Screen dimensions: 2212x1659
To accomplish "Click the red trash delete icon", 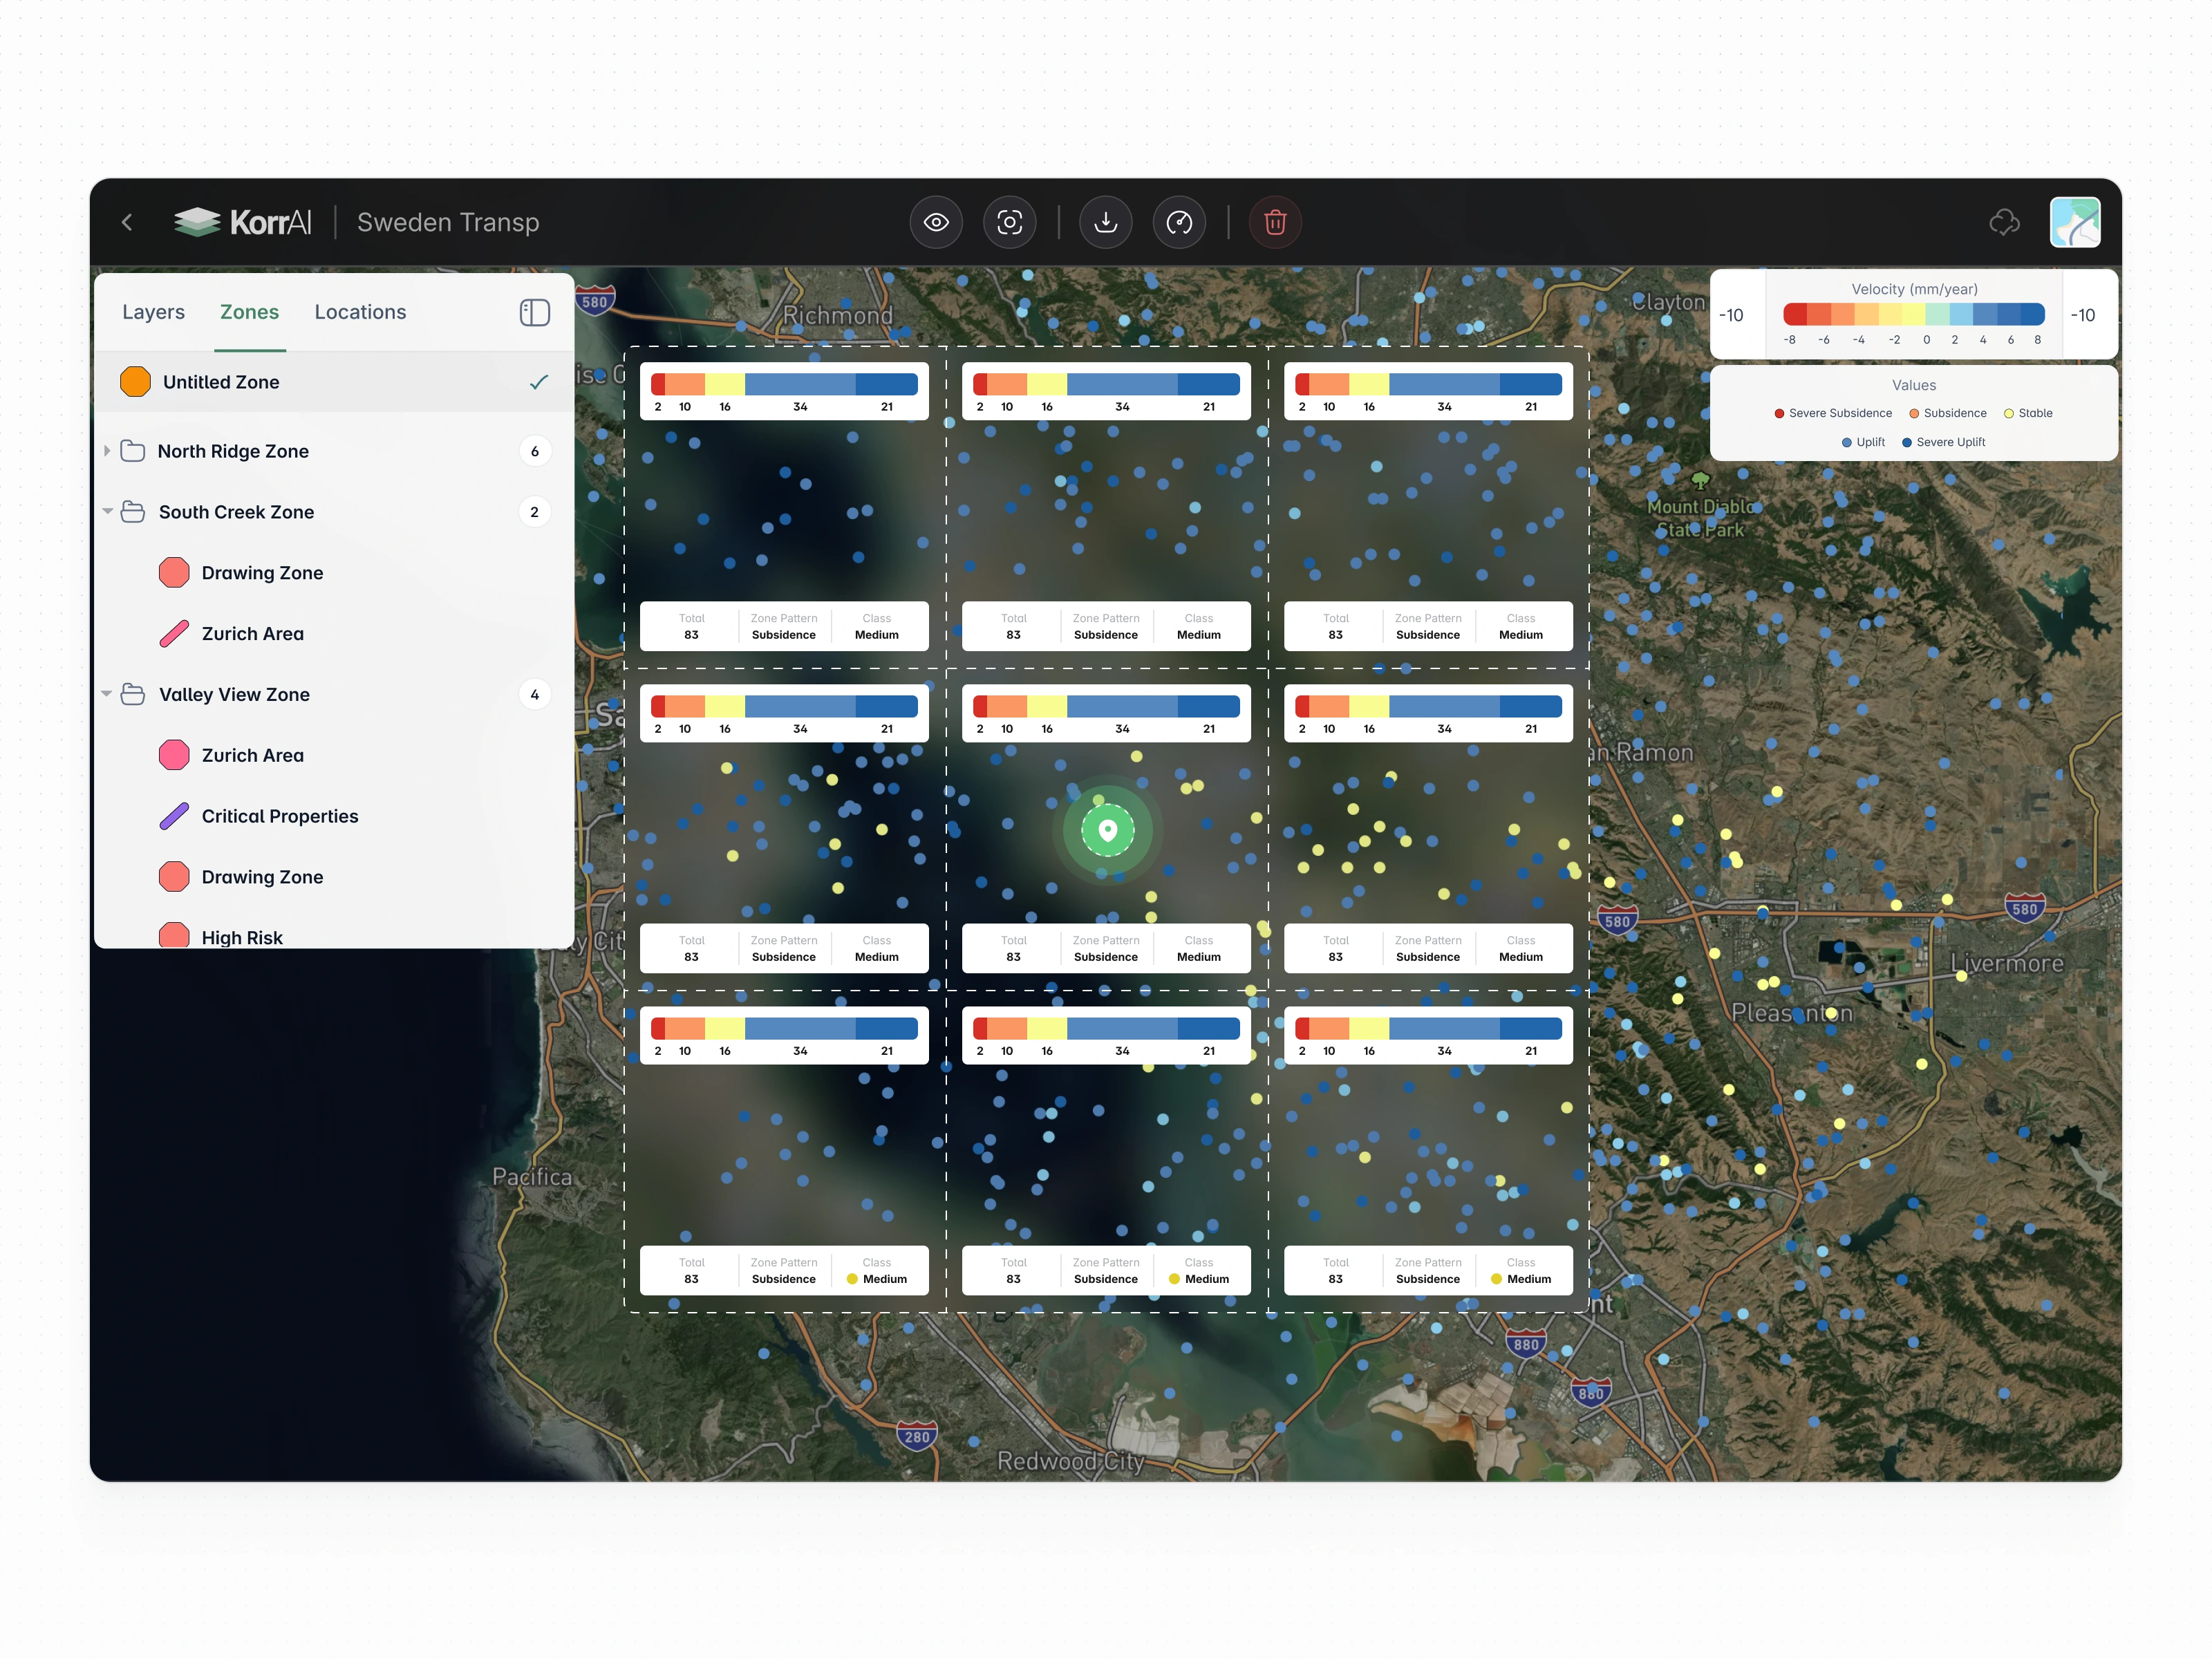I will click(1275, 222).
